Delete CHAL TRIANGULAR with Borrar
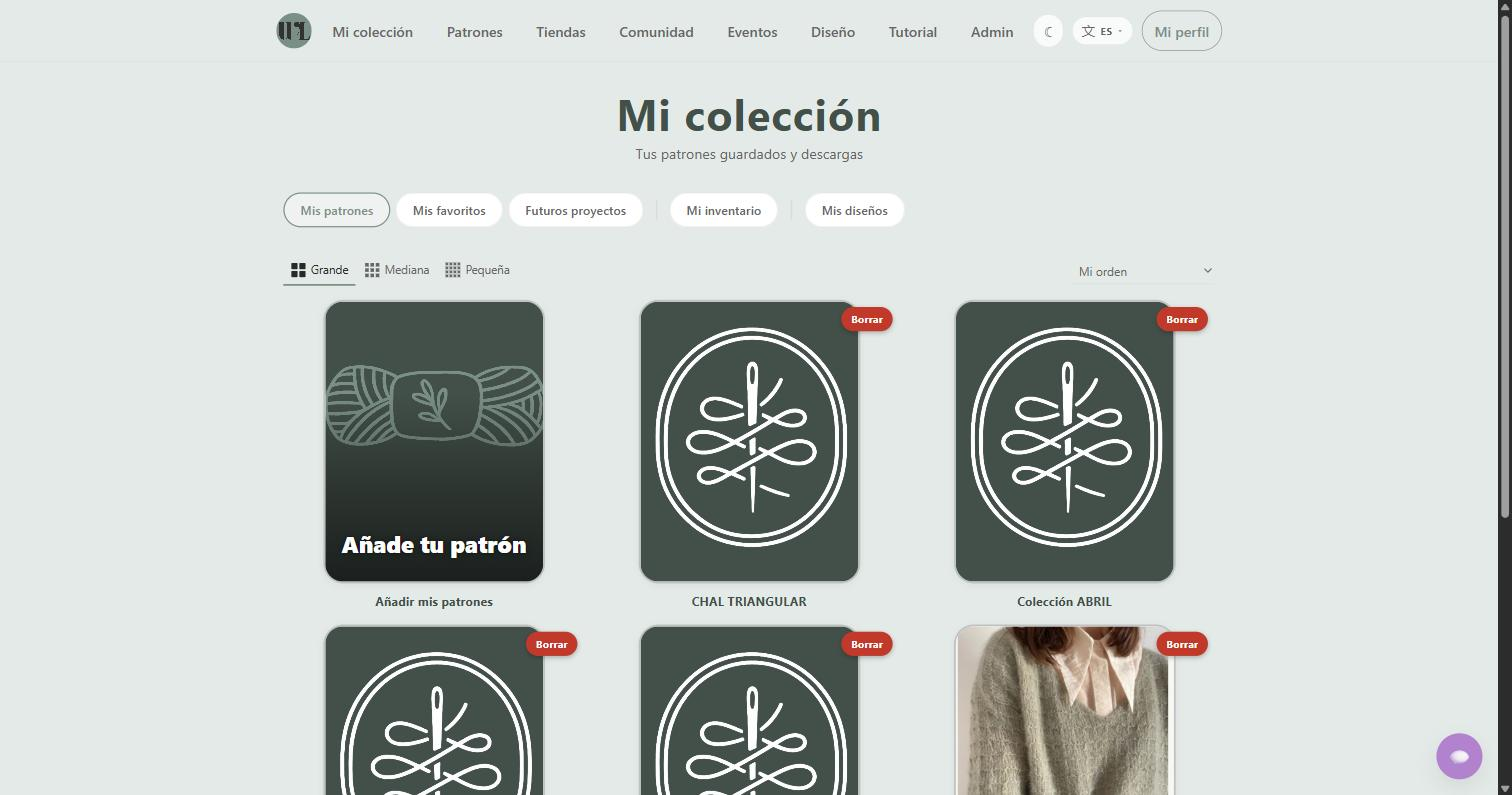 867,319
